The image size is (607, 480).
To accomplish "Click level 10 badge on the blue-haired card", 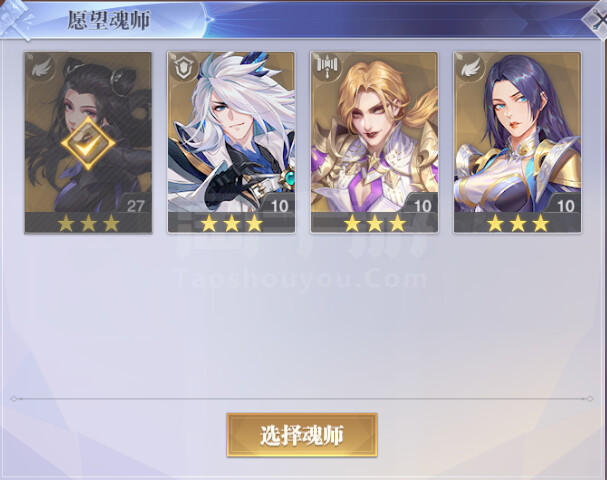I will pos(565,206).
